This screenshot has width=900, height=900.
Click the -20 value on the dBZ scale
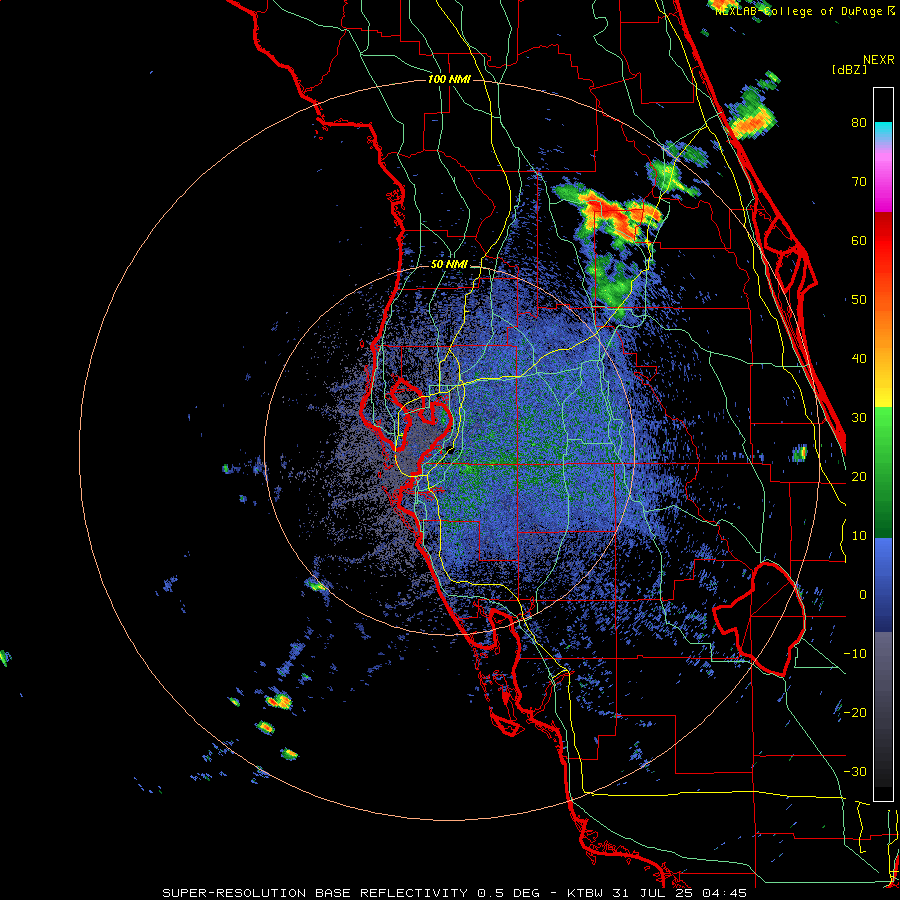855,712
